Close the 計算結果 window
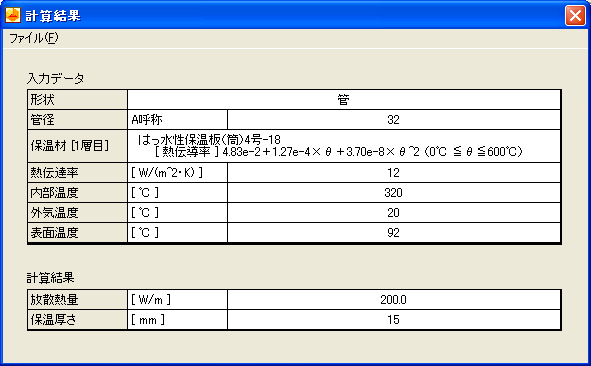This screenshot has width=591, height=366. 575,16
